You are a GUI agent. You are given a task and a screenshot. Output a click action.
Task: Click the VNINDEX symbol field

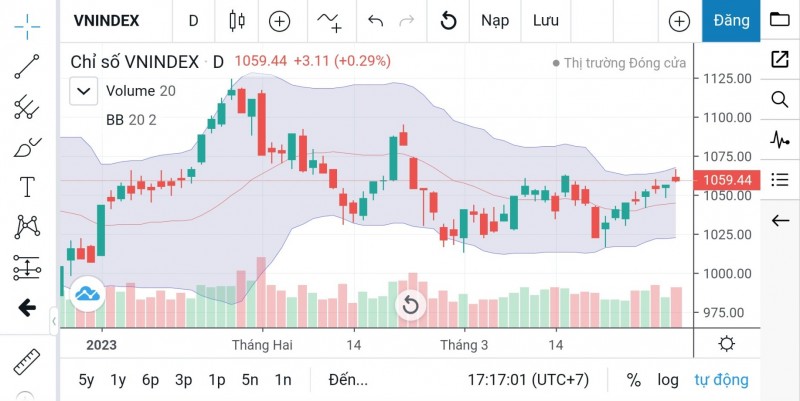pyautogui.click(x=106, y=20)
